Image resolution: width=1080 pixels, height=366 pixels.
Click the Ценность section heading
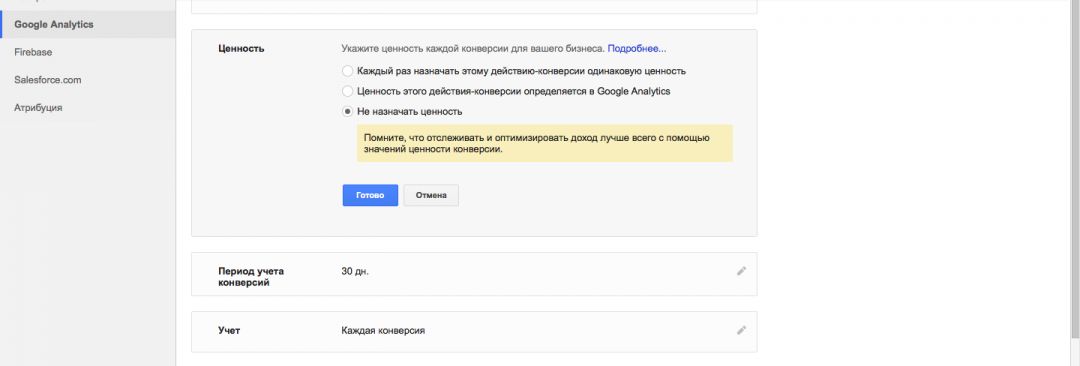[x=241, y=49]
